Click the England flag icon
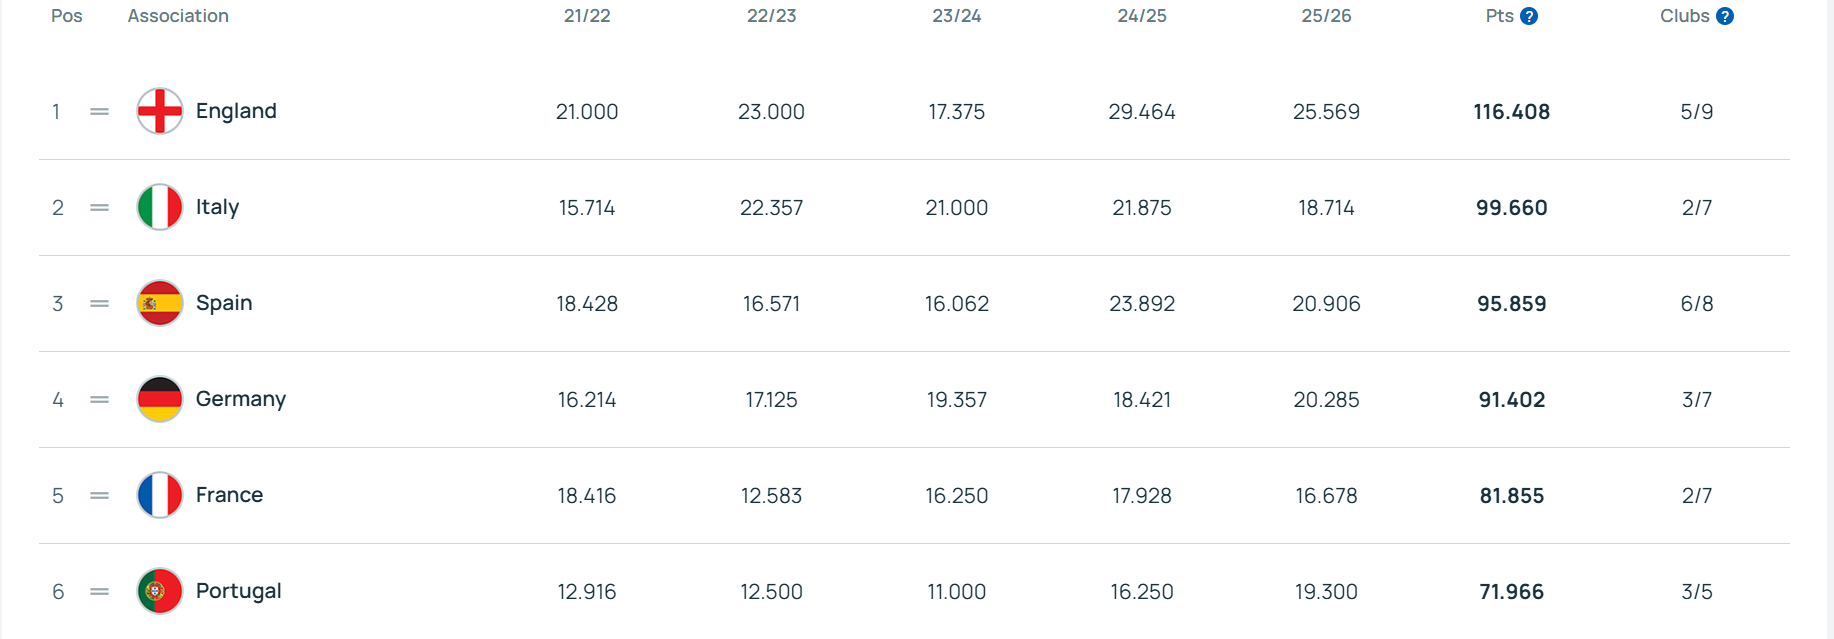Screen dimensions: 1834x639 point(160,111)
